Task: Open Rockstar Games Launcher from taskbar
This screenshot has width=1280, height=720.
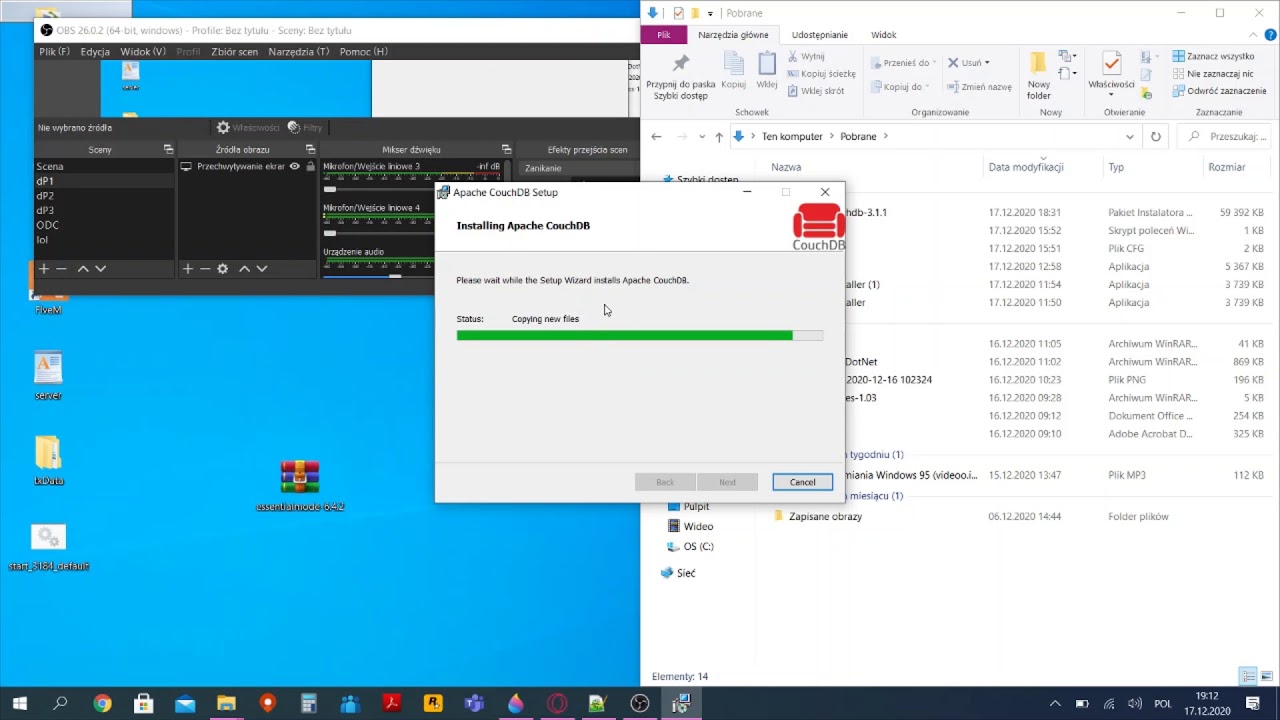Action: pos(433,704)
